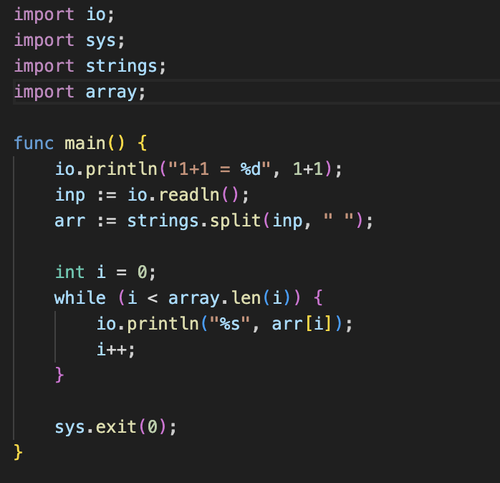Viewport: 500px width, 483px height.
Task: Click the "main()" function name
Action: 95,144
